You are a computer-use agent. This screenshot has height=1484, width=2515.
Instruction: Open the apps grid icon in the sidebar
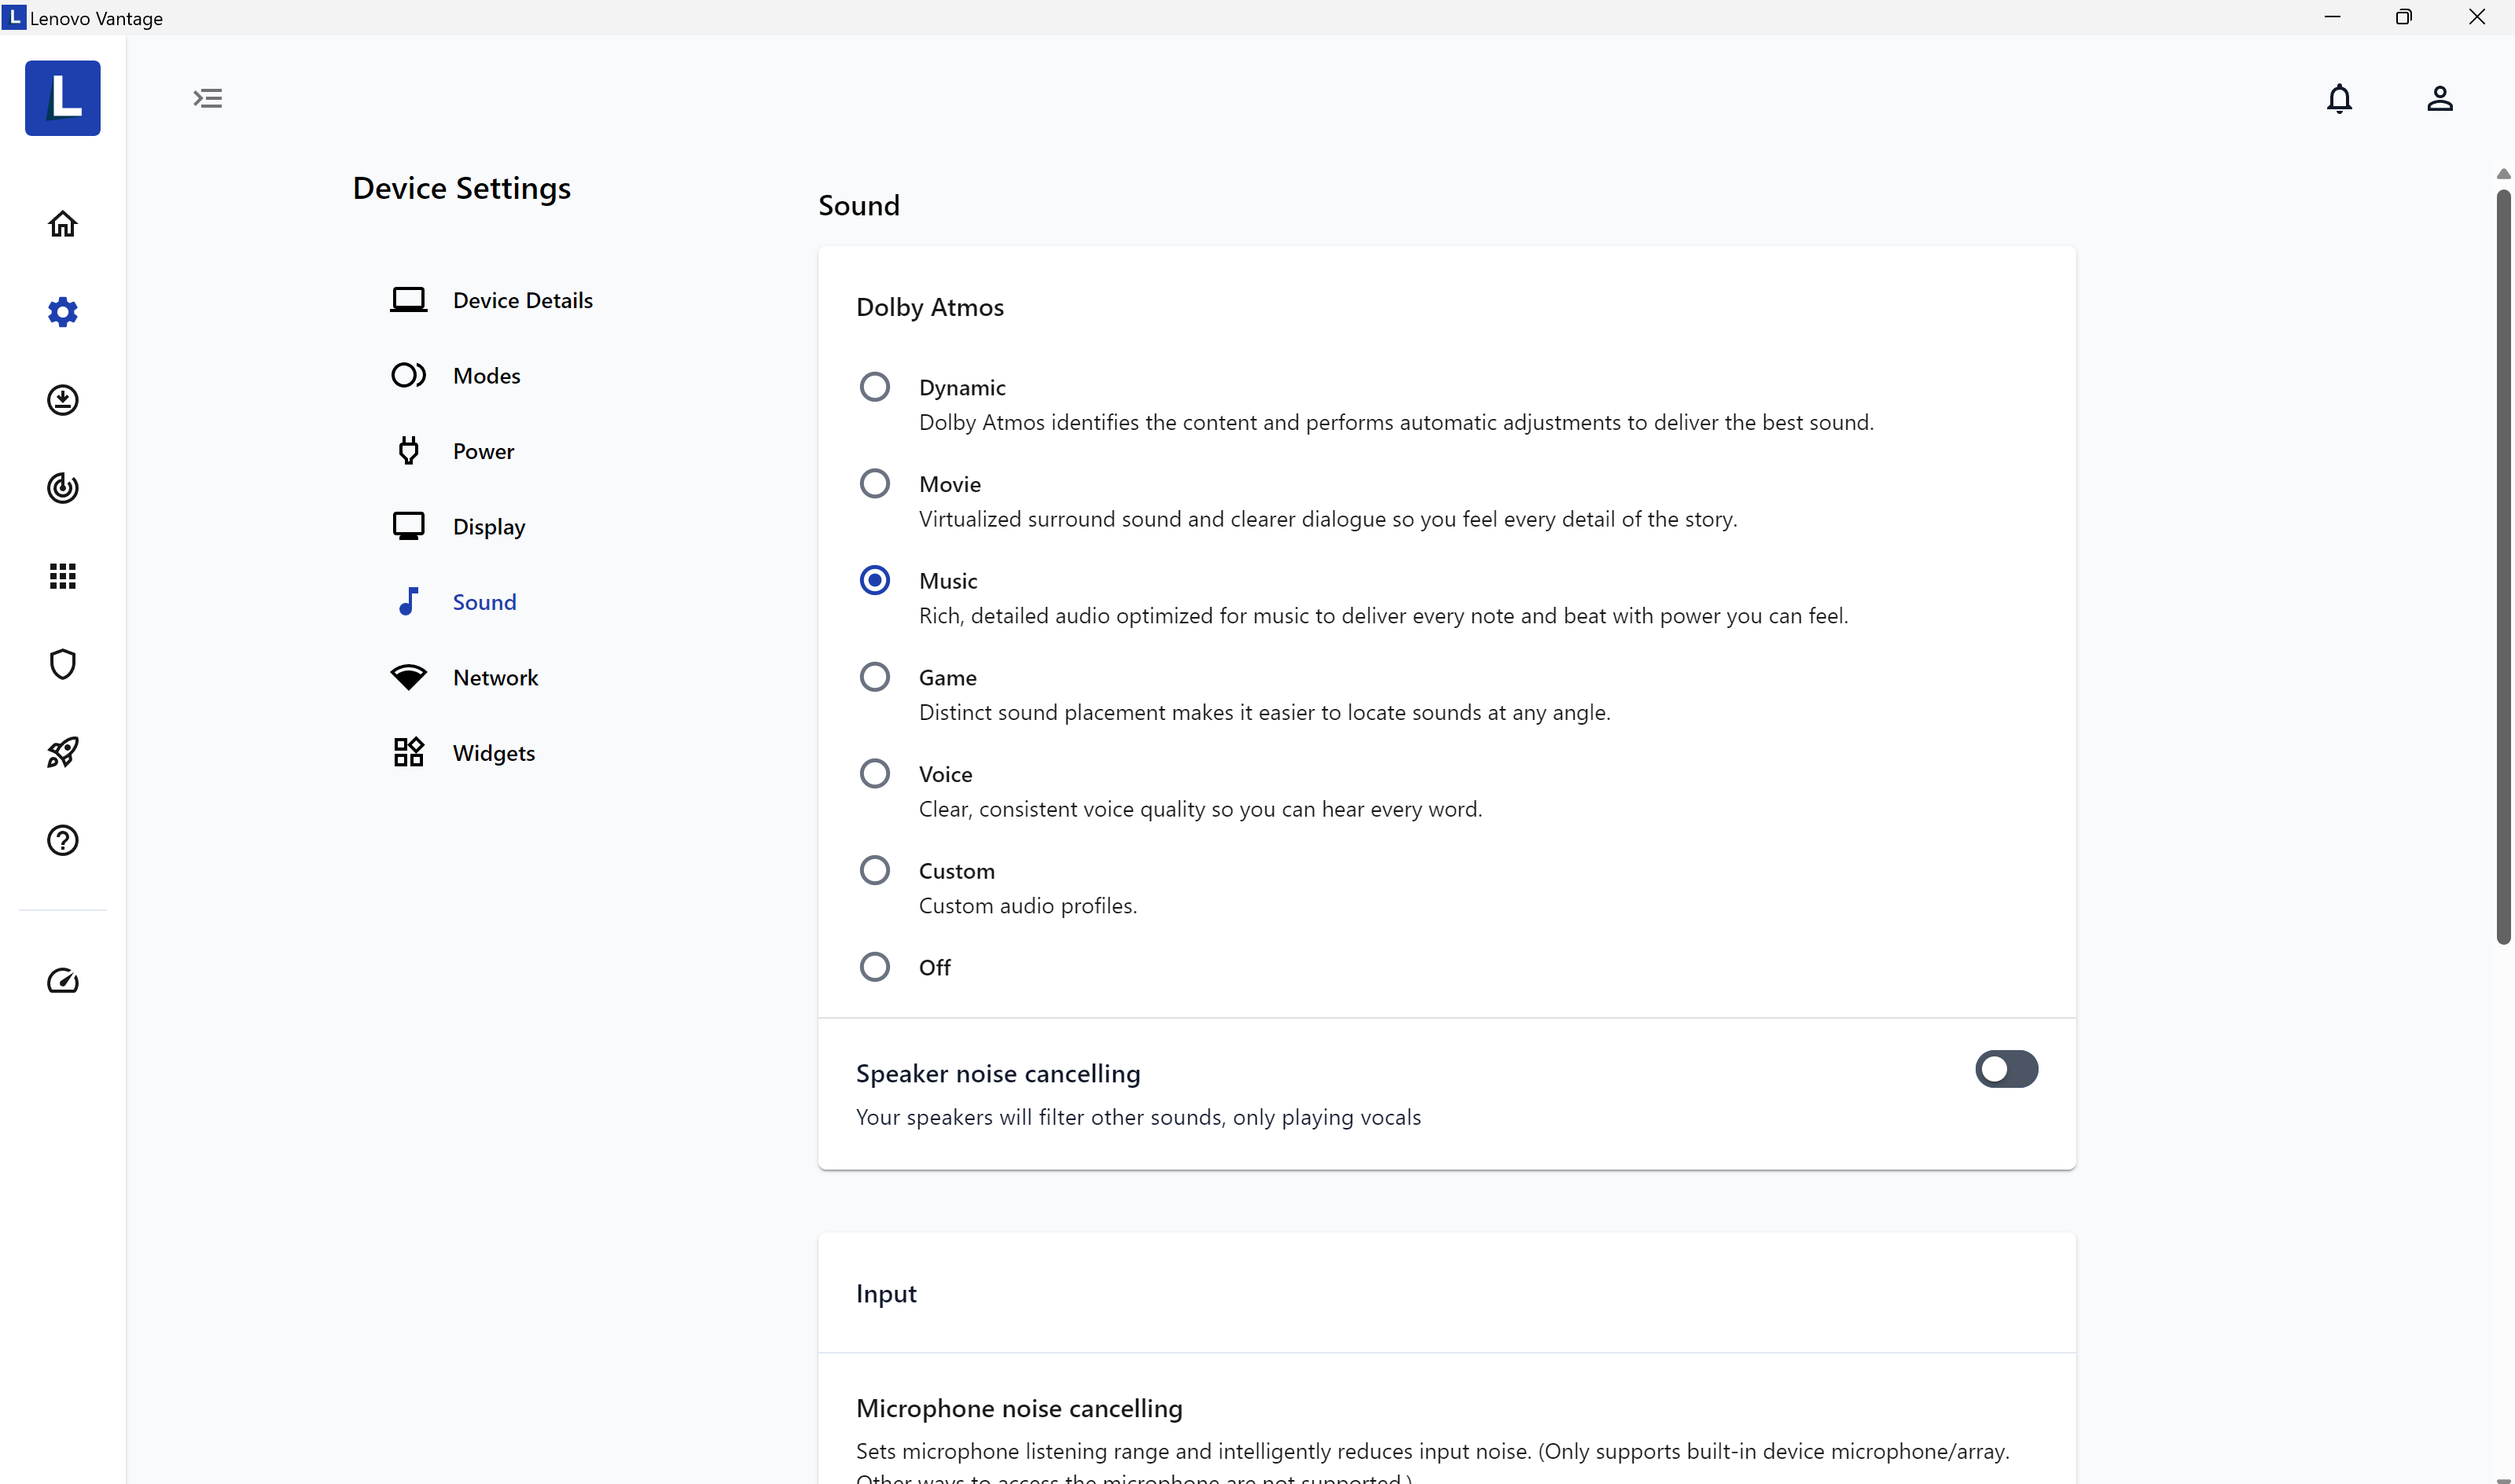point(62,576)
